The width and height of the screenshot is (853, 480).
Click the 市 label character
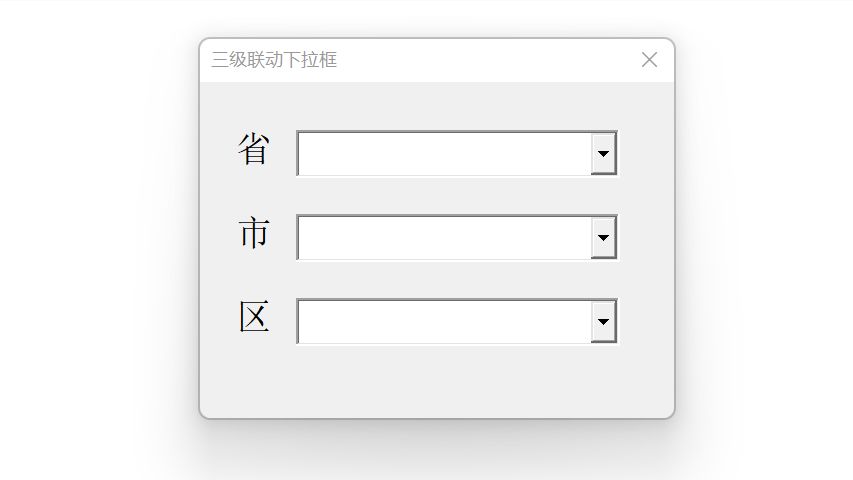253,234
